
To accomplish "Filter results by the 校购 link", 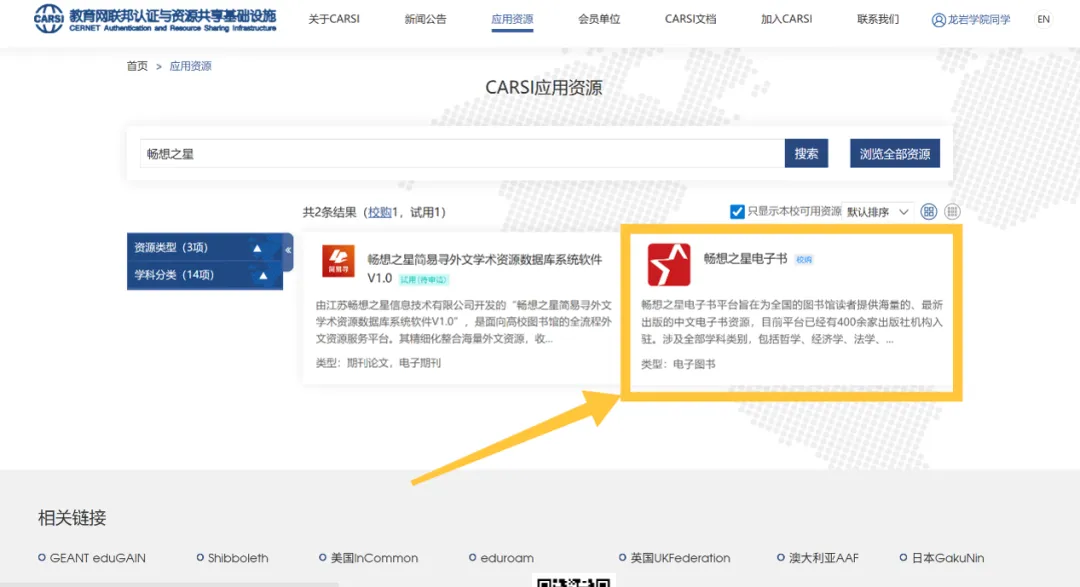I will (x=380, y=212).
